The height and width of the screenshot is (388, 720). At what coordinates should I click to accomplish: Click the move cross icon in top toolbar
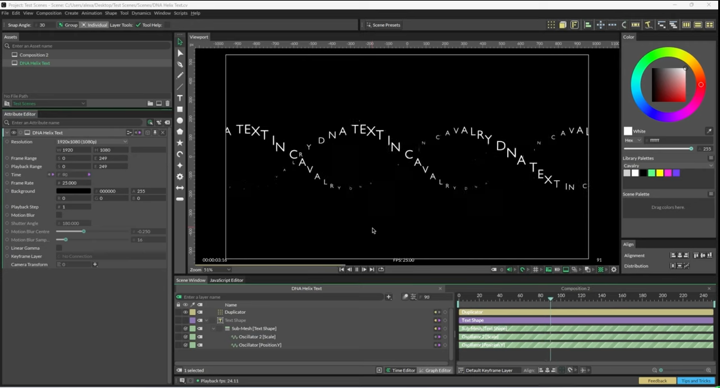click(x=600, y=25)
